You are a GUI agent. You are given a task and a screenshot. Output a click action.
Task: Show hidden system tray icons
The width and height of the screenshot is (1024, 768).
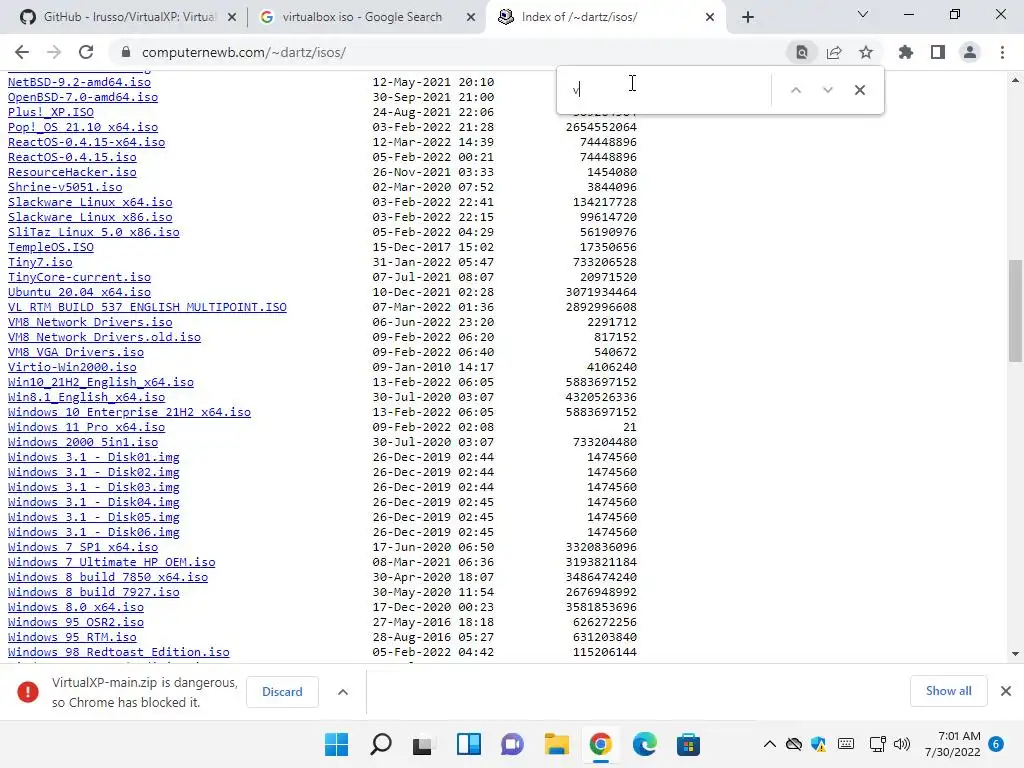(770, 744)
